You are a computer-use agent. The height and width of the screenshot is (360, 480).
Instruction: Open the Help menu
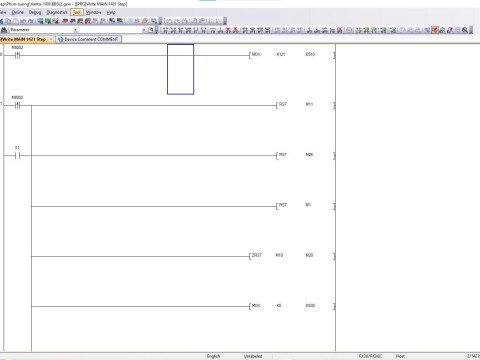(111, 12)
